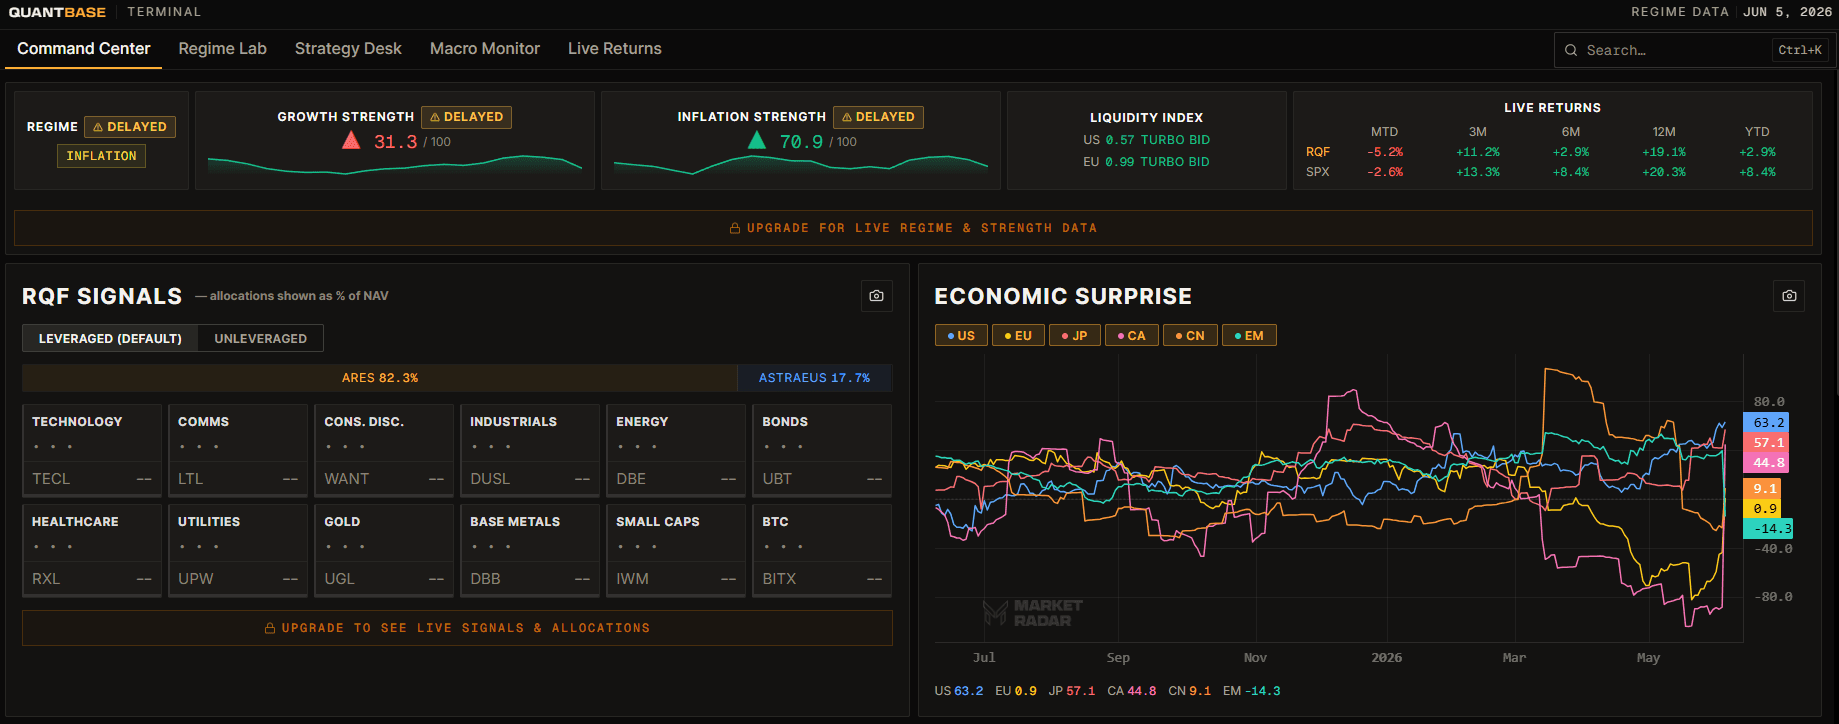
Task: Open the ENERGY DBE signal card
Action: [676, 450]
